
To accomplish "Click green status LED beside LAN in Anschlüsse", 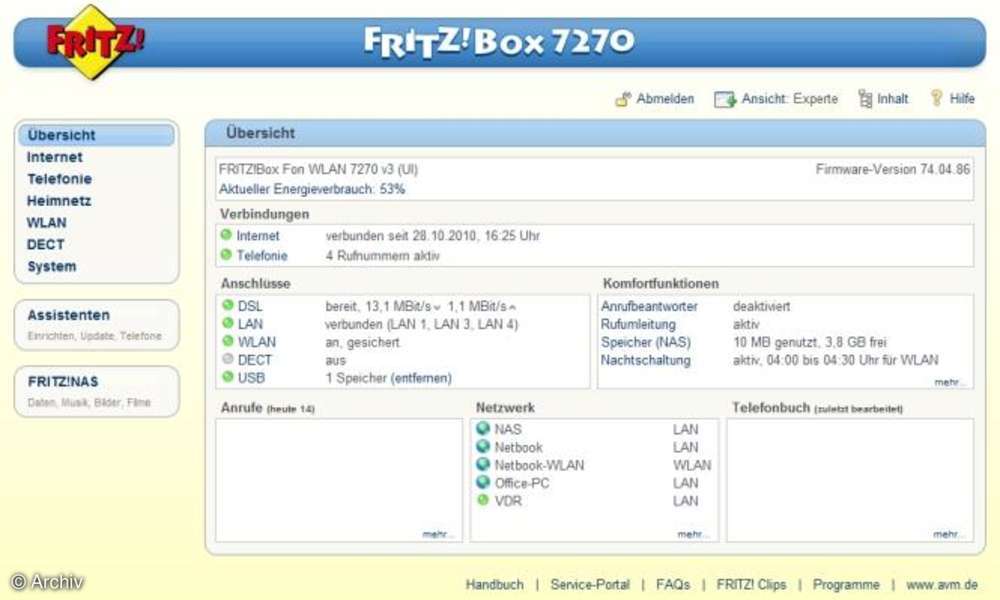I will (x=228, y=323).
